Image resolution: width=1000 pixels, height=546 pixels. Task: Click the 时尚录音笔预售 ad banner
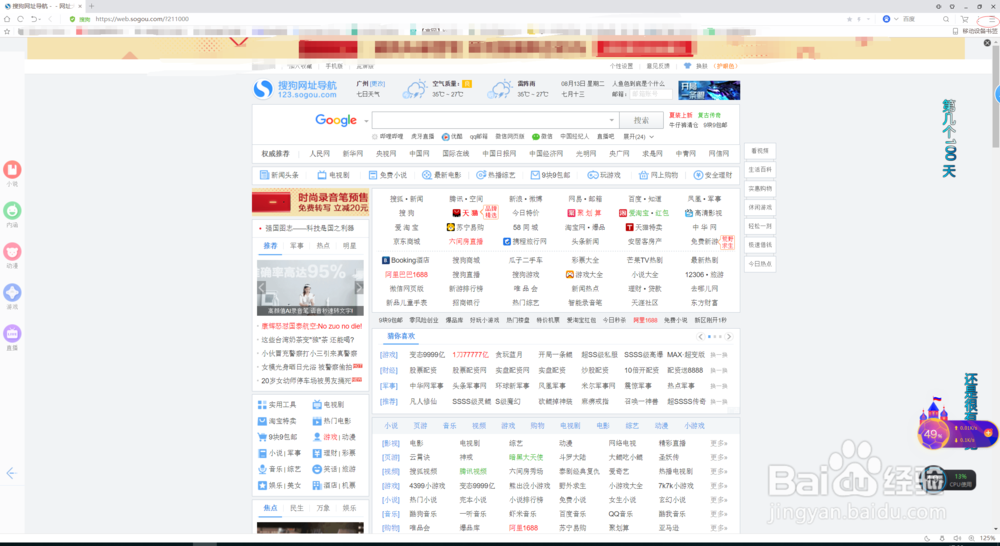point(310,203)
